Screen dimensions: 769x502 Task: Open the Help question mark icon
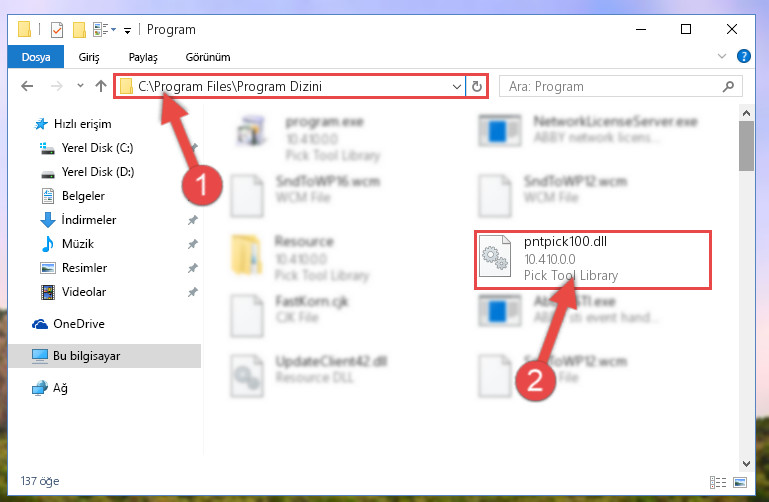tap(743, 56)
